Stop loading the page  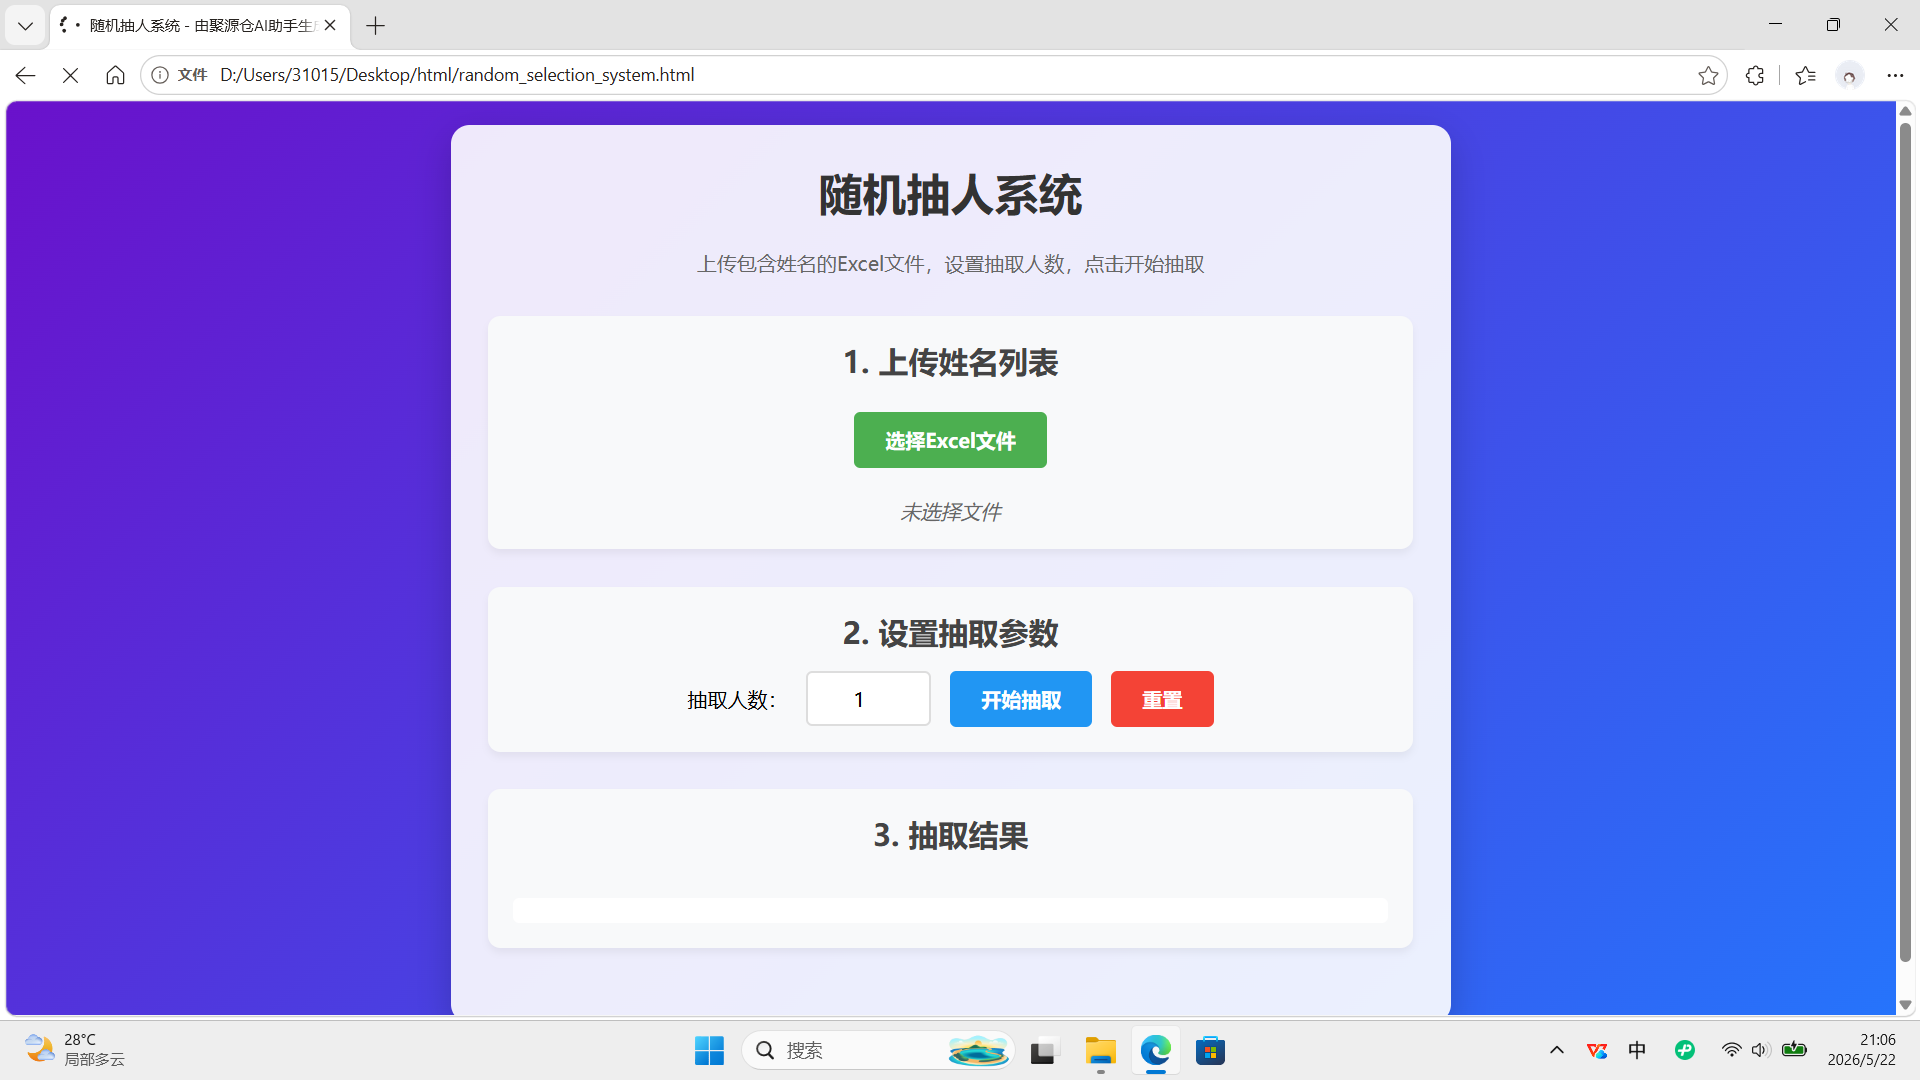[x=70, y=75]
